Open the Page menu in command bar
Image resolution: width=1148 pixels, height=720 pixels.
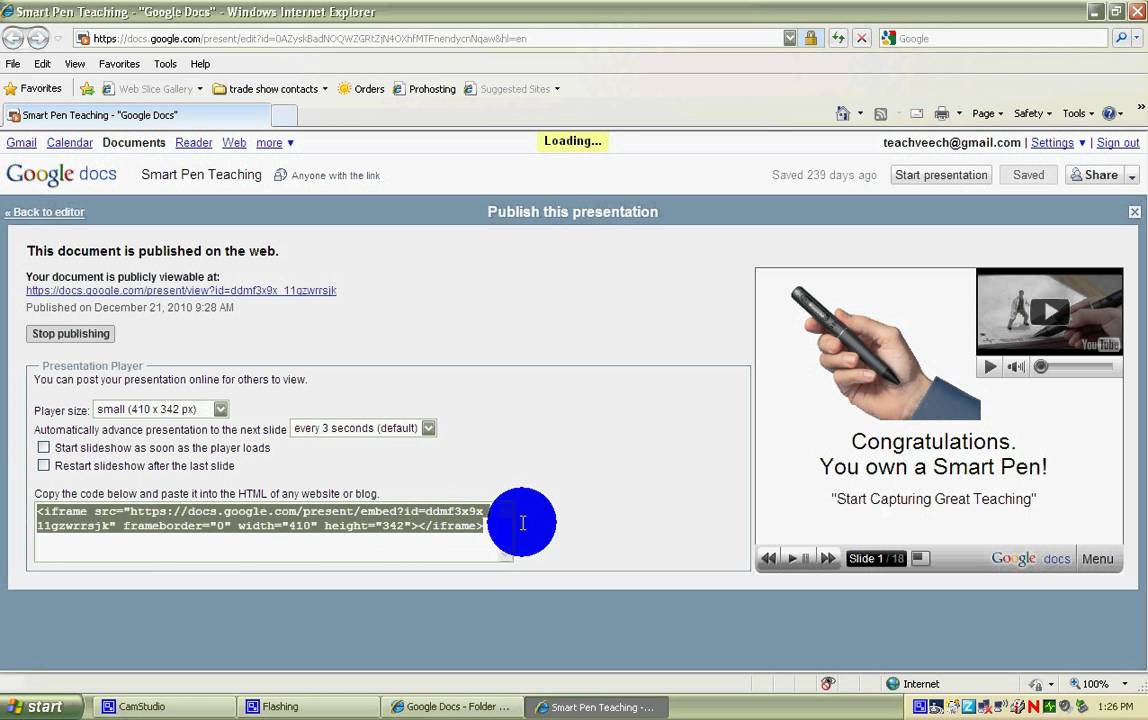[987, 114]
